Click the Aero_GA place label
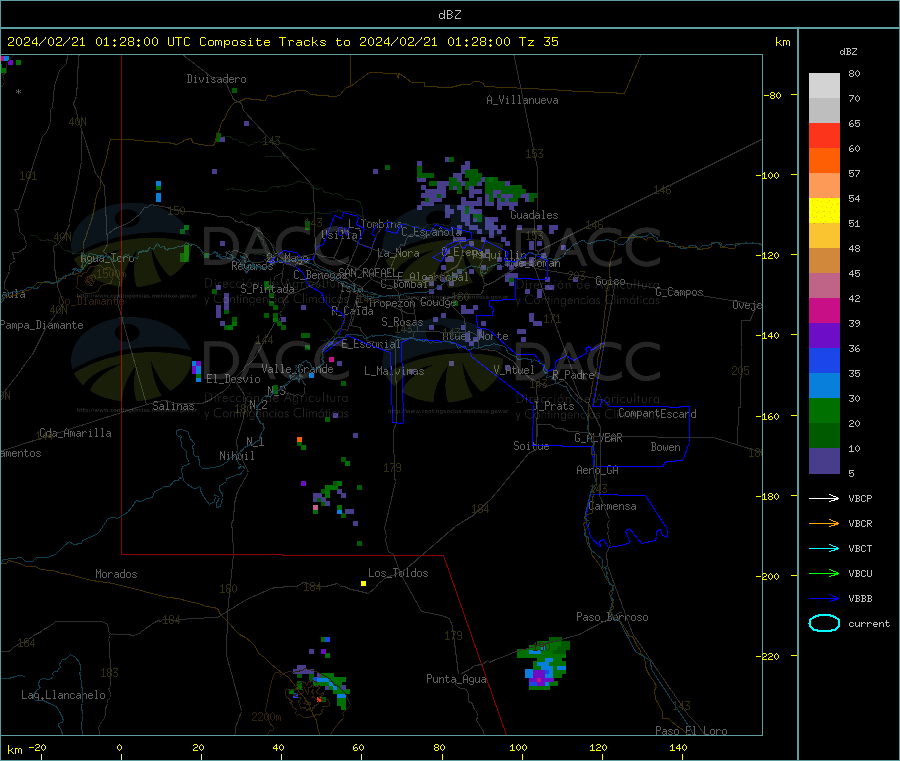900x761 pixels. point(598,470)
